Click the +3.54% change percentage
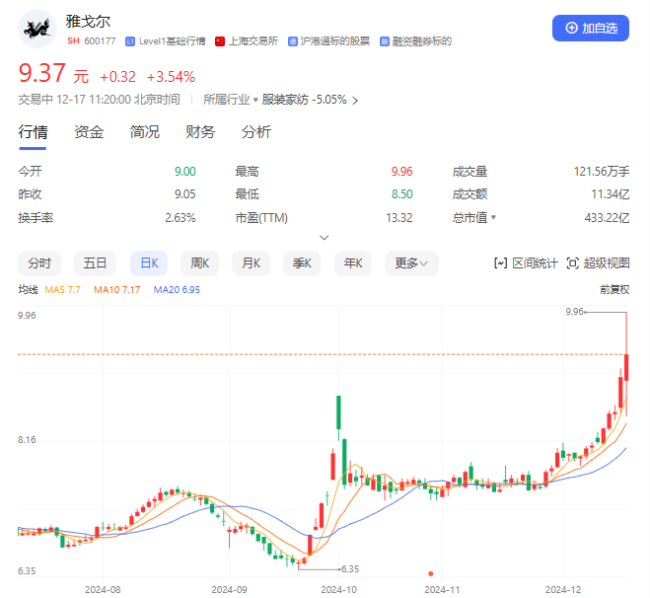This screenshot has height=598, width=650. click(171, 77)
